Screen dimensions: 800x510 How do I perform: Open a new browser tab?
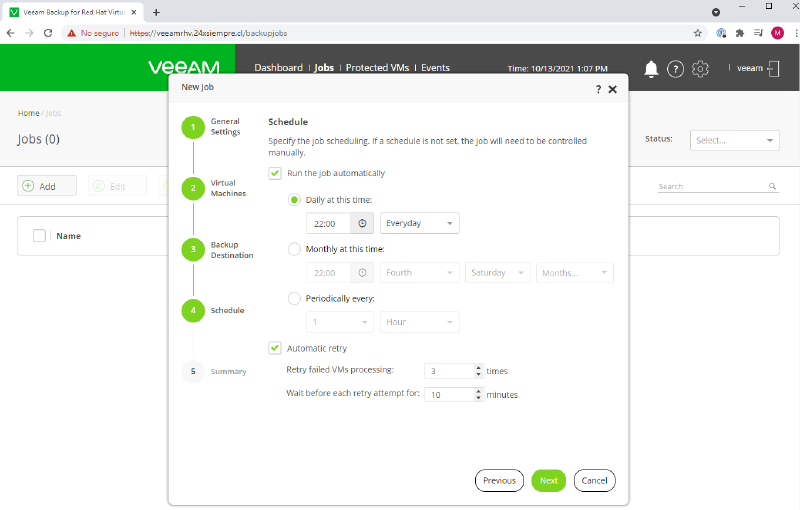click(x=156, y=12)
